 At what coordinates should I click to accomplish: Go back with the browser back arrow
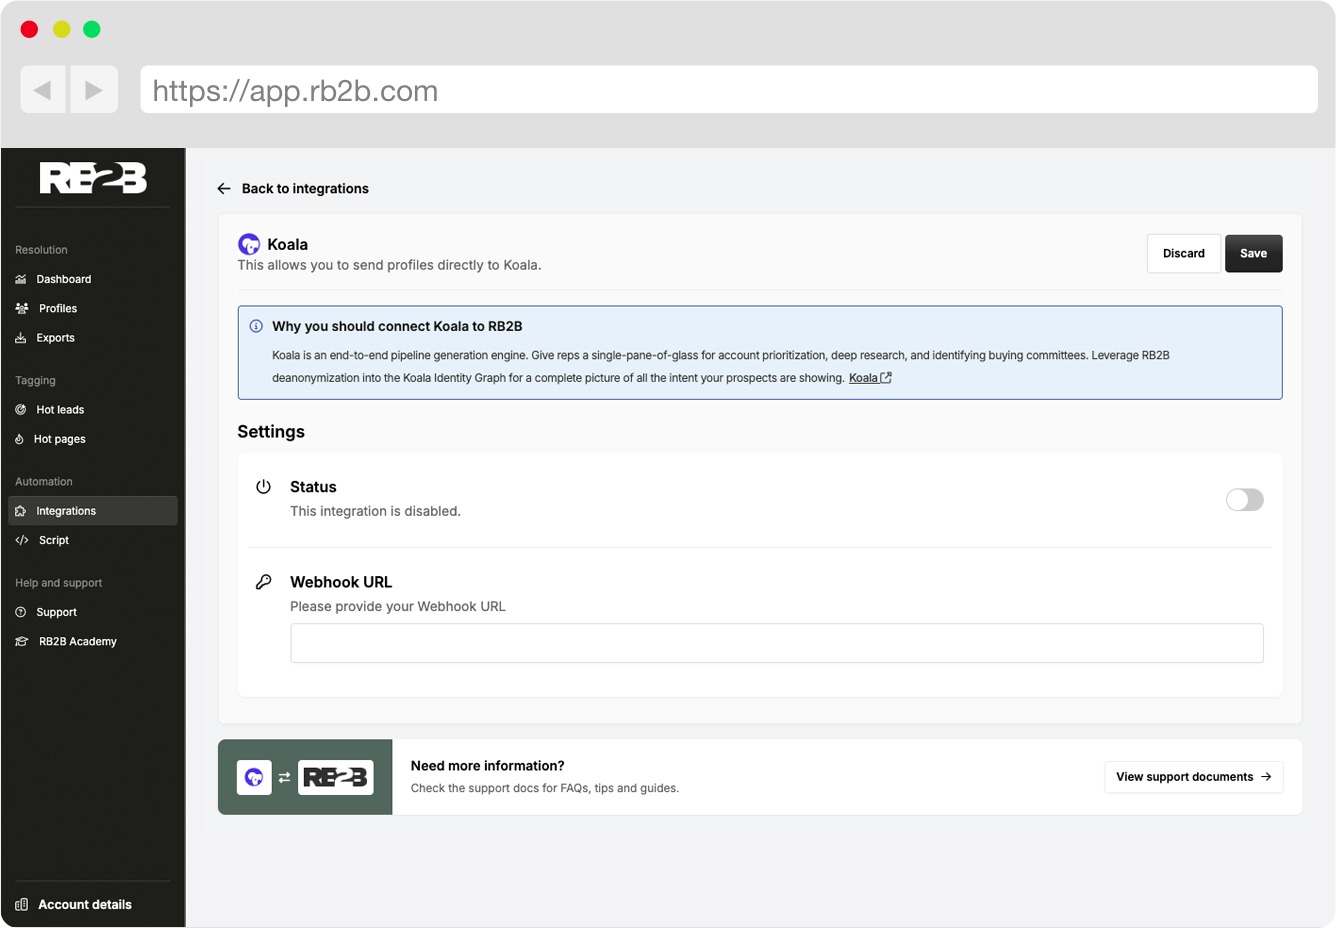[43, 90]
